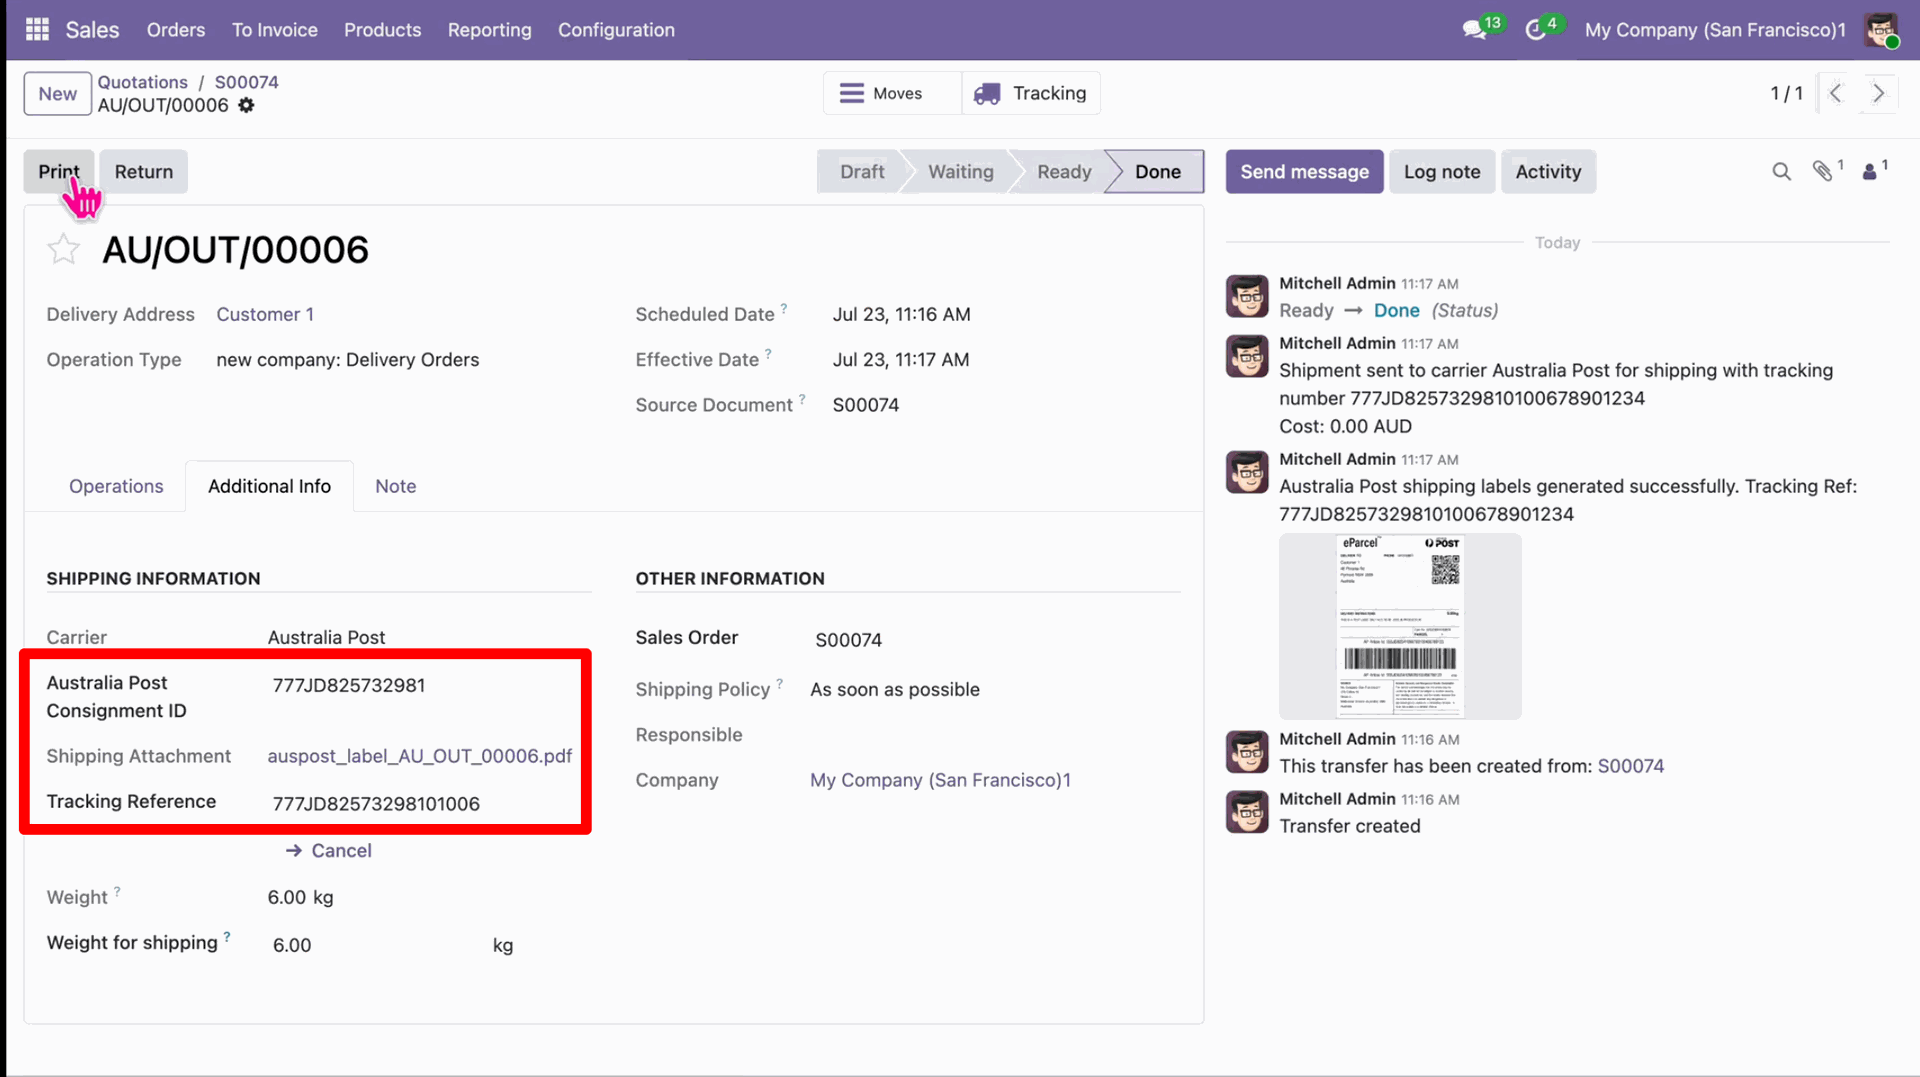Select the Additional Info tab
Screen dimensions: 1920x1077
click(x=269, y=487)
